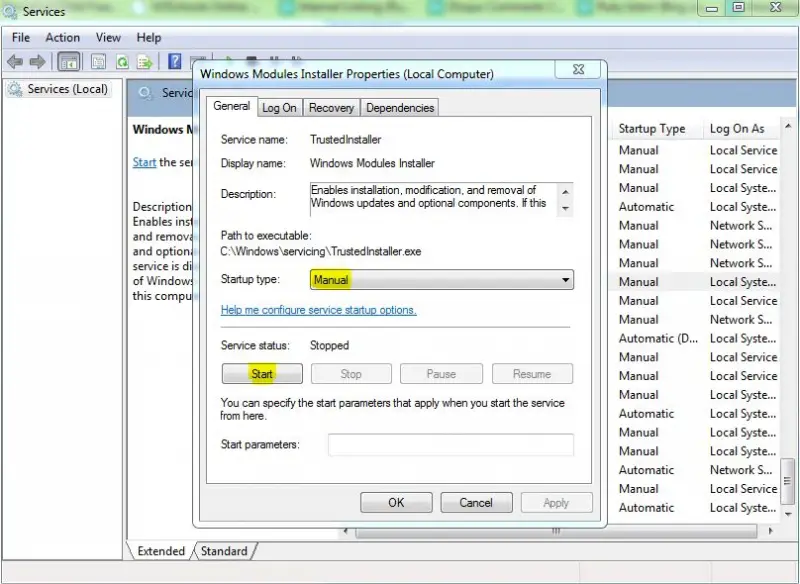Click the blue Help question-mark icon
The width and height of the screenshot is (800, 584).
click(x=174, y=62)
